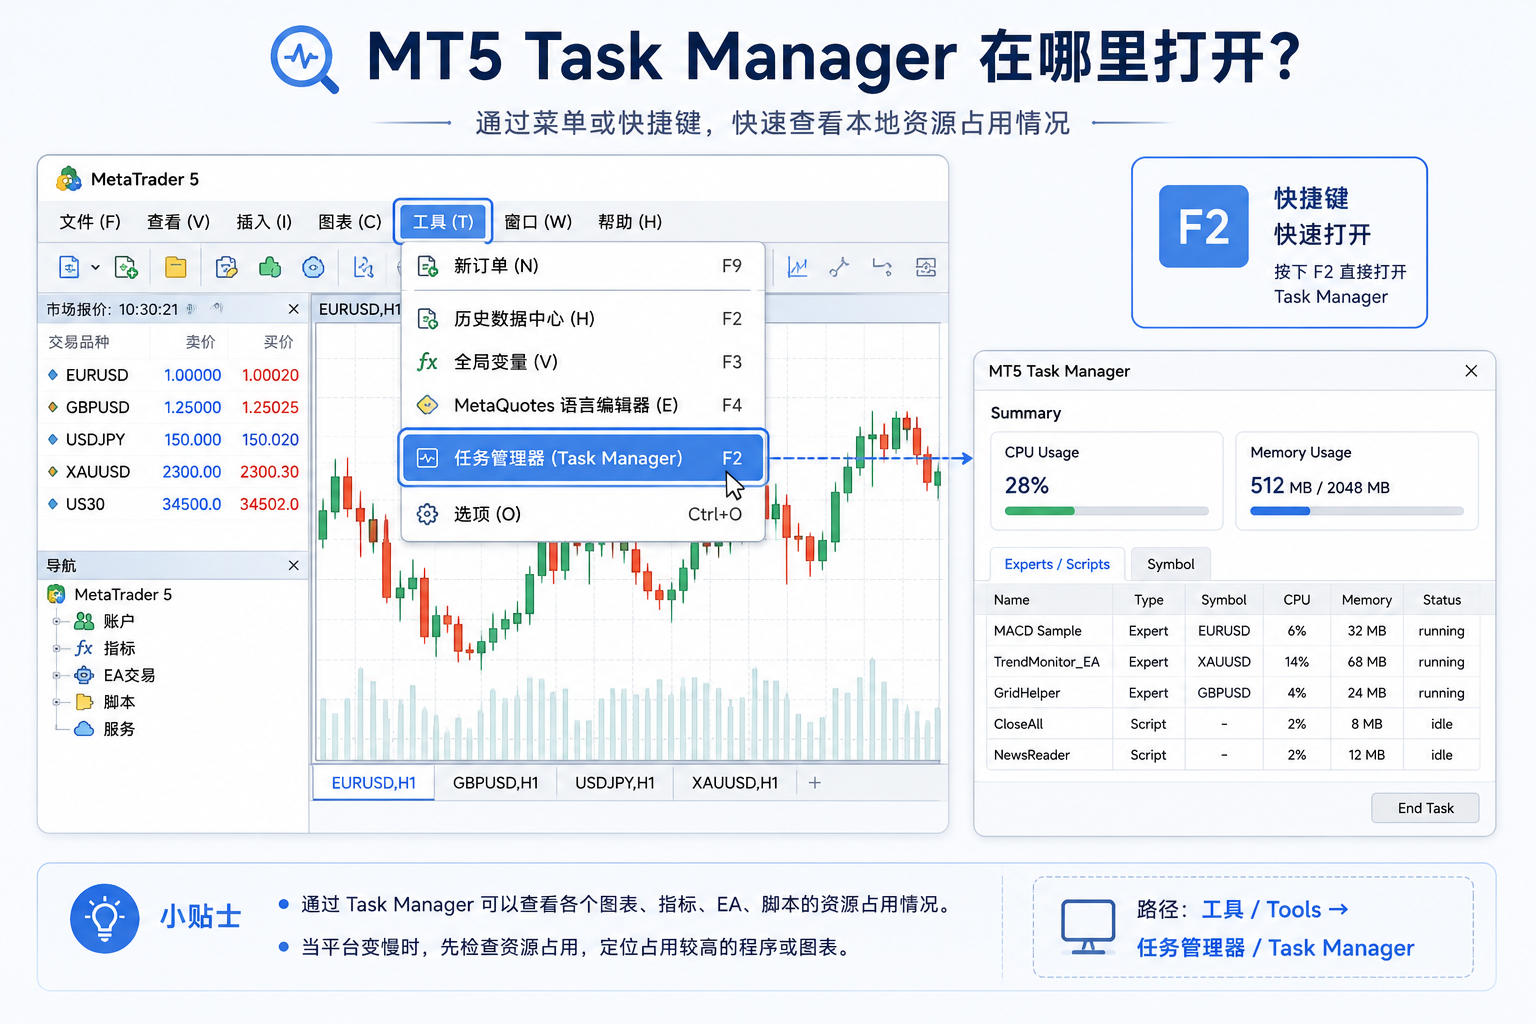1536x1024 pixels.
Task: Click the MetaQuotes diamond editor icon
Action: click(x=428, y=405)
